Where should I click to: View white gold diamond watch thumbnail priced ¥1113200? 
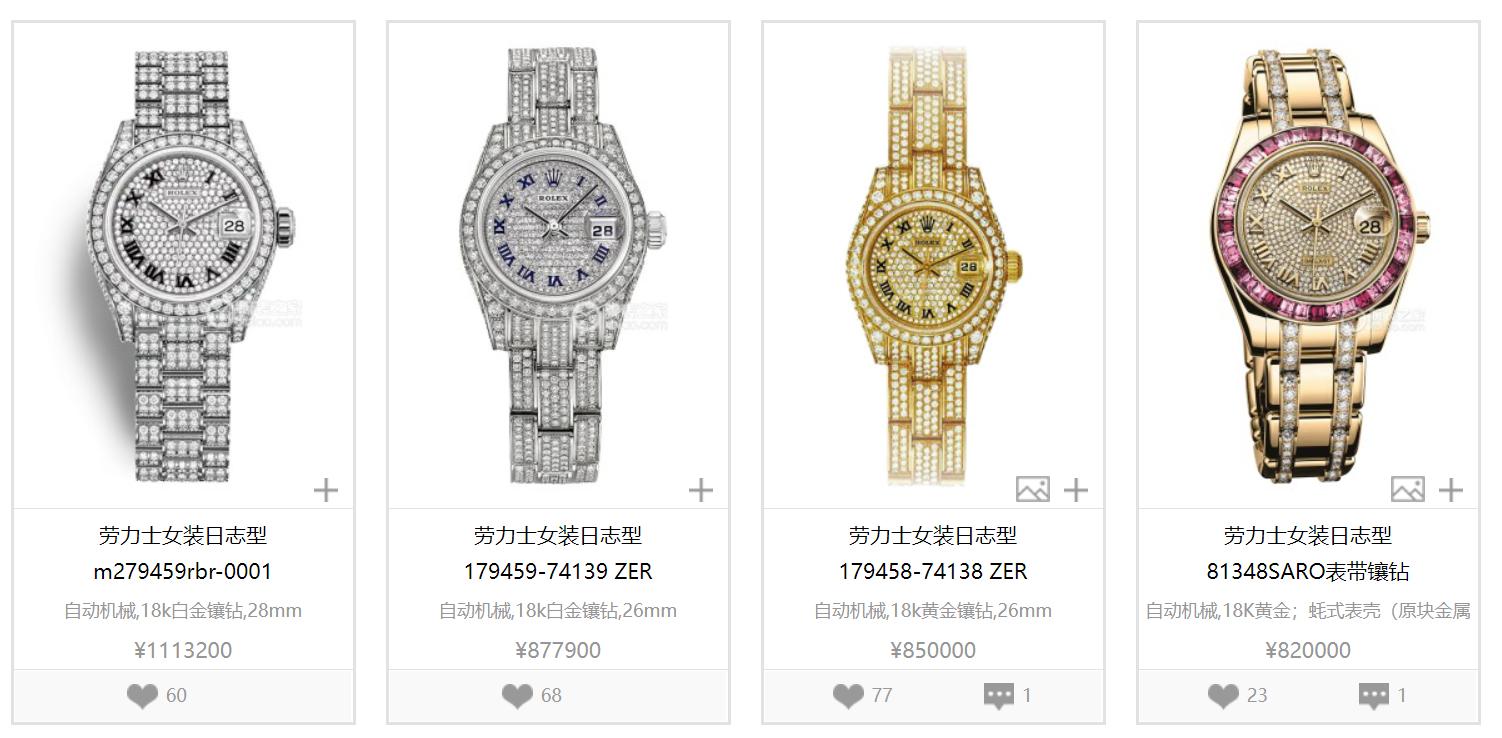[x=183, y=265]
